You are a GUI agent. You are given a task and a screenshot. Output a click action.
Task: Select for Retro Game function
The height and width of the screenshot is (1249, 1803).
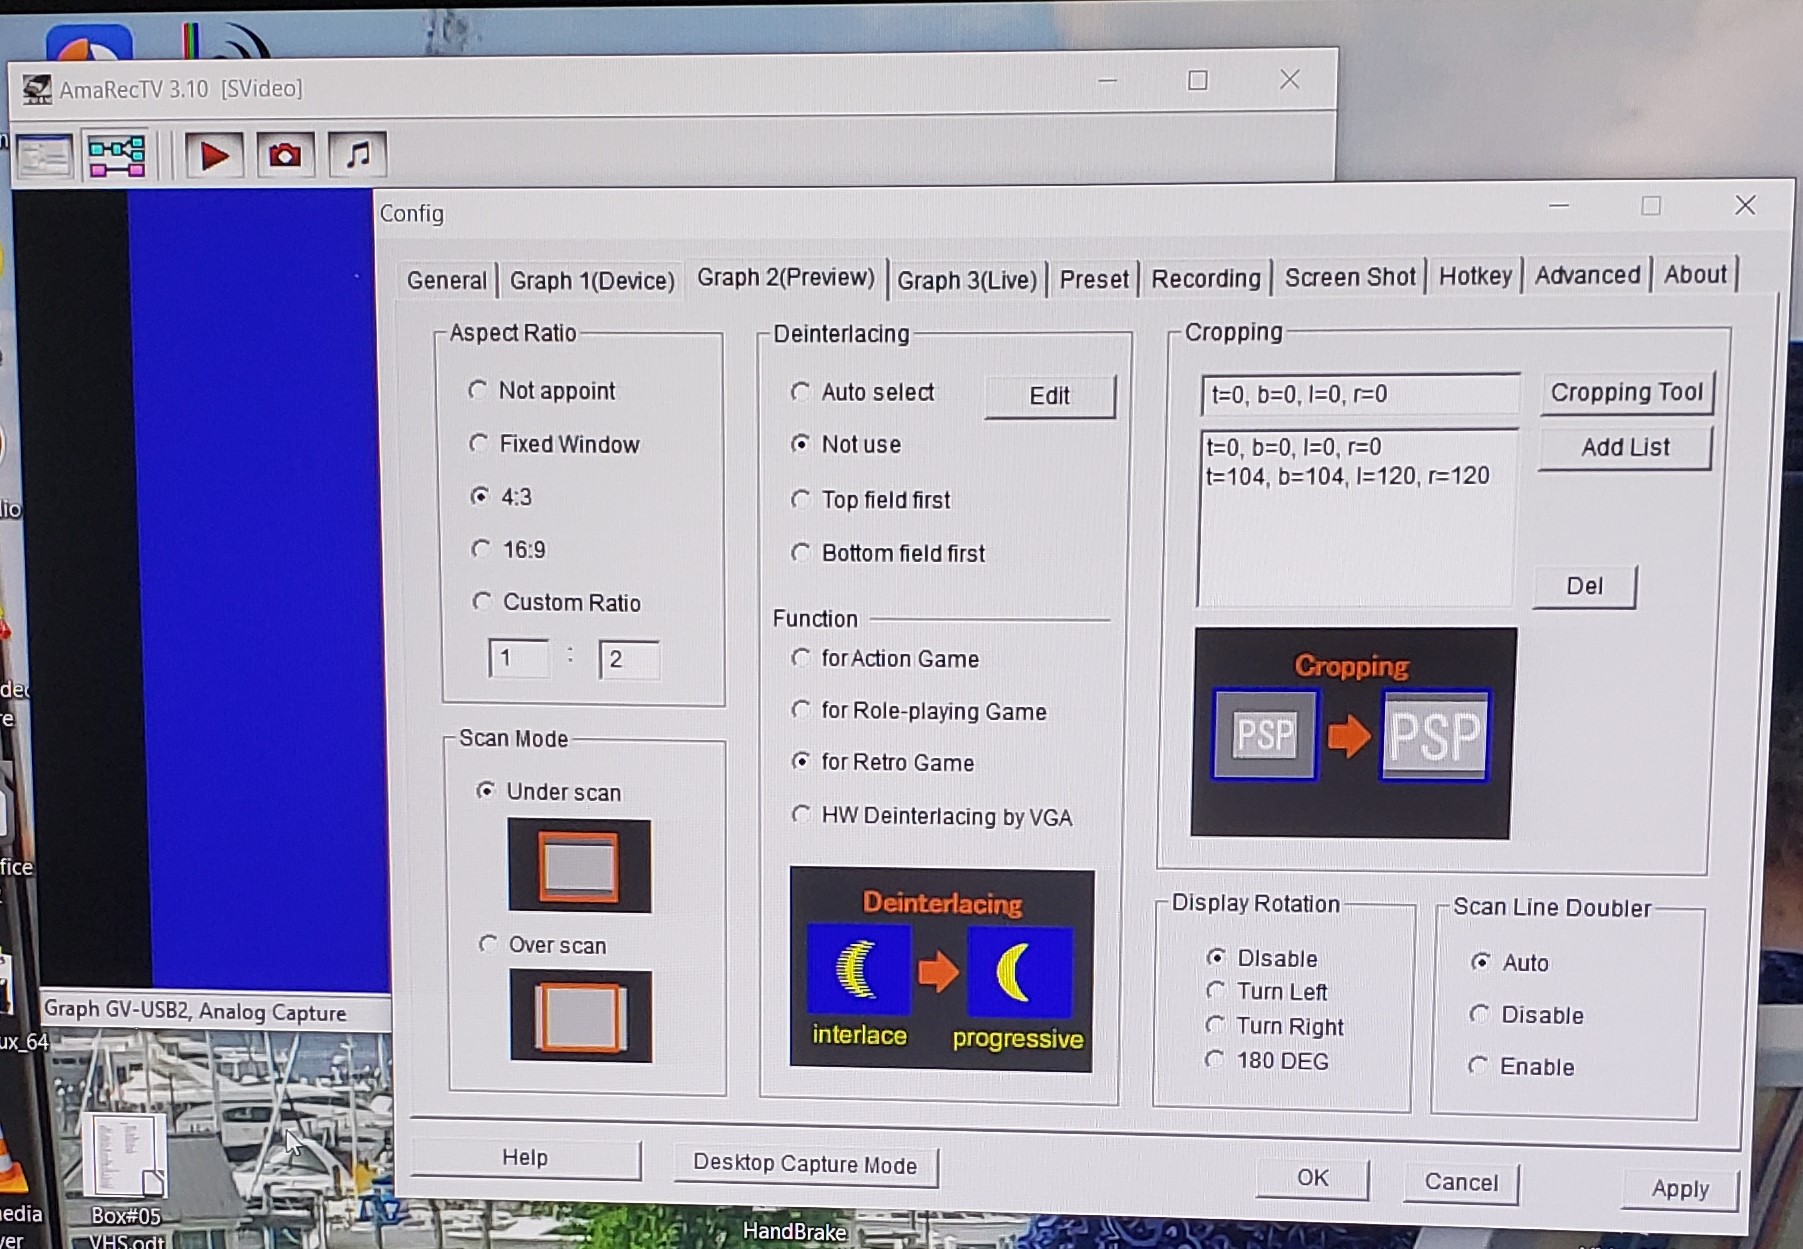882,762
